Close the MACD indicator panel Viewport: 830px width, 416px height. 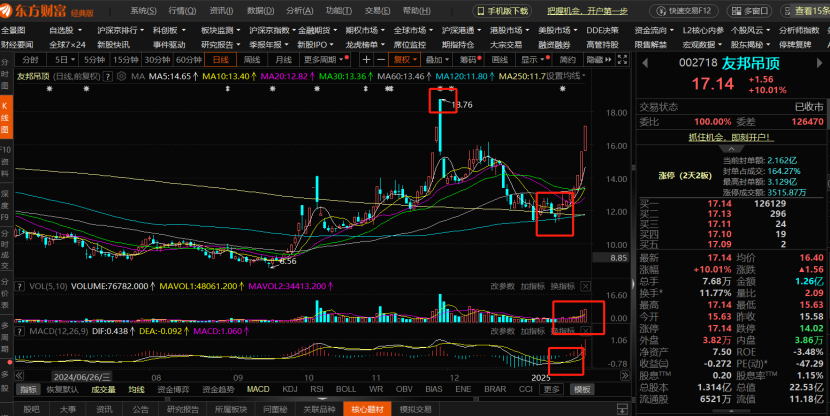click(x=585, y=331)
